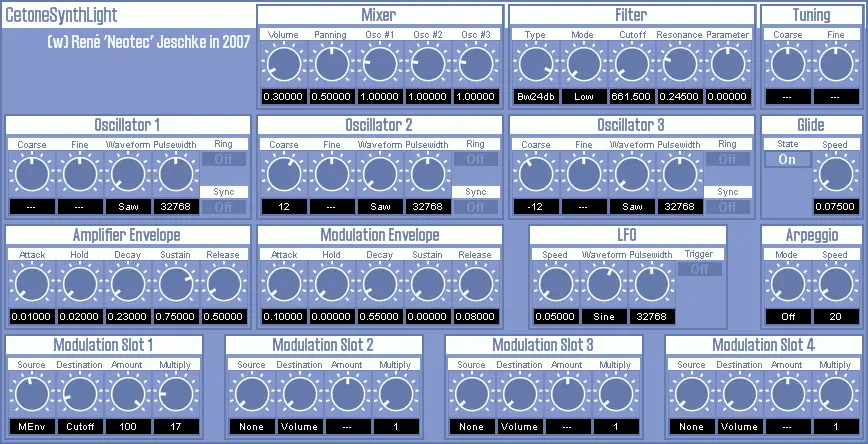Click the Modulation Slot 1 Destination knob
The image size is (868, 444).
tap(80, 395)
